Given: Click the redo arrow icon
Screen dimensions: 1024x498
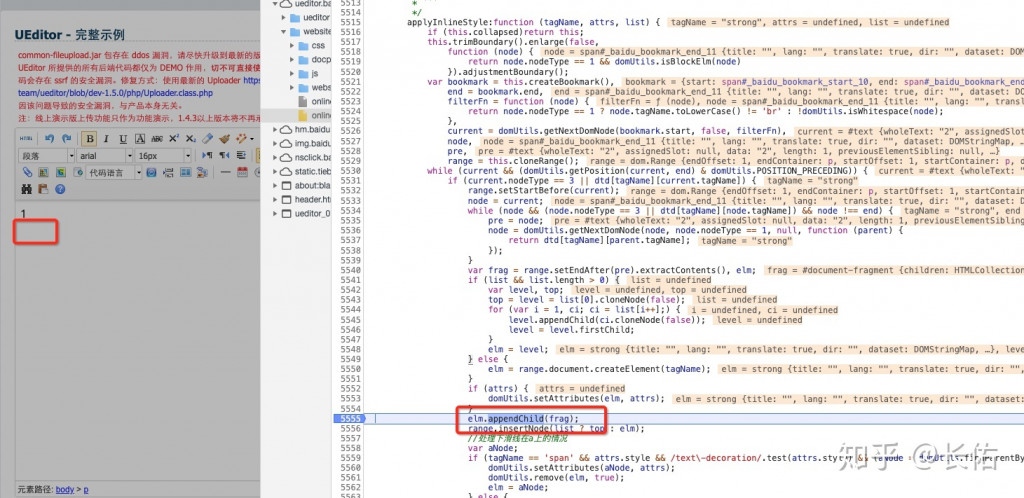Looking at the screenshot, I should point(67,138).
